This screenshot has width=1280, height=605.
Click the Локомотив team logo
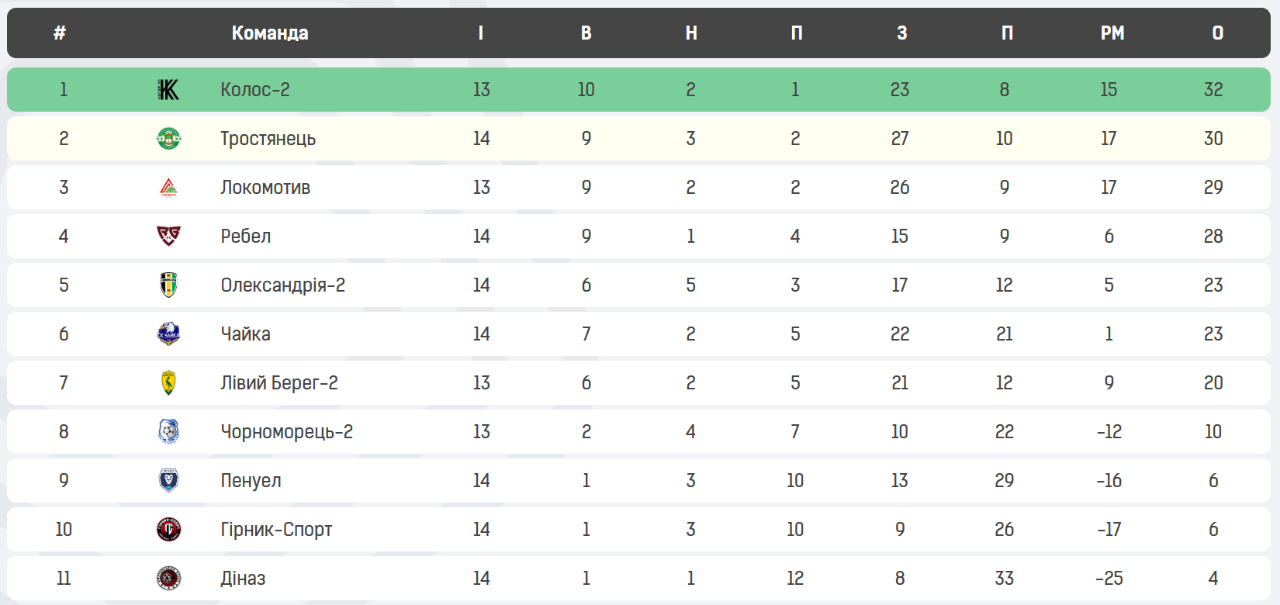click(x=168, y=188)
